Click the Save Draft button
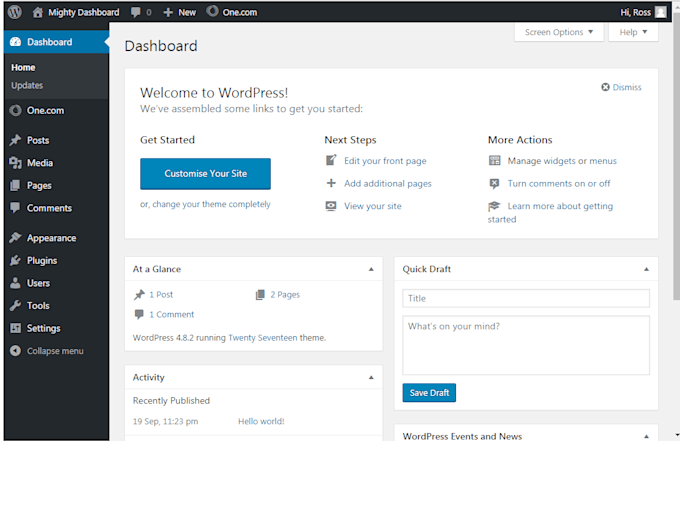This screenshot has height=510, width=680. [x=429, y=392]
